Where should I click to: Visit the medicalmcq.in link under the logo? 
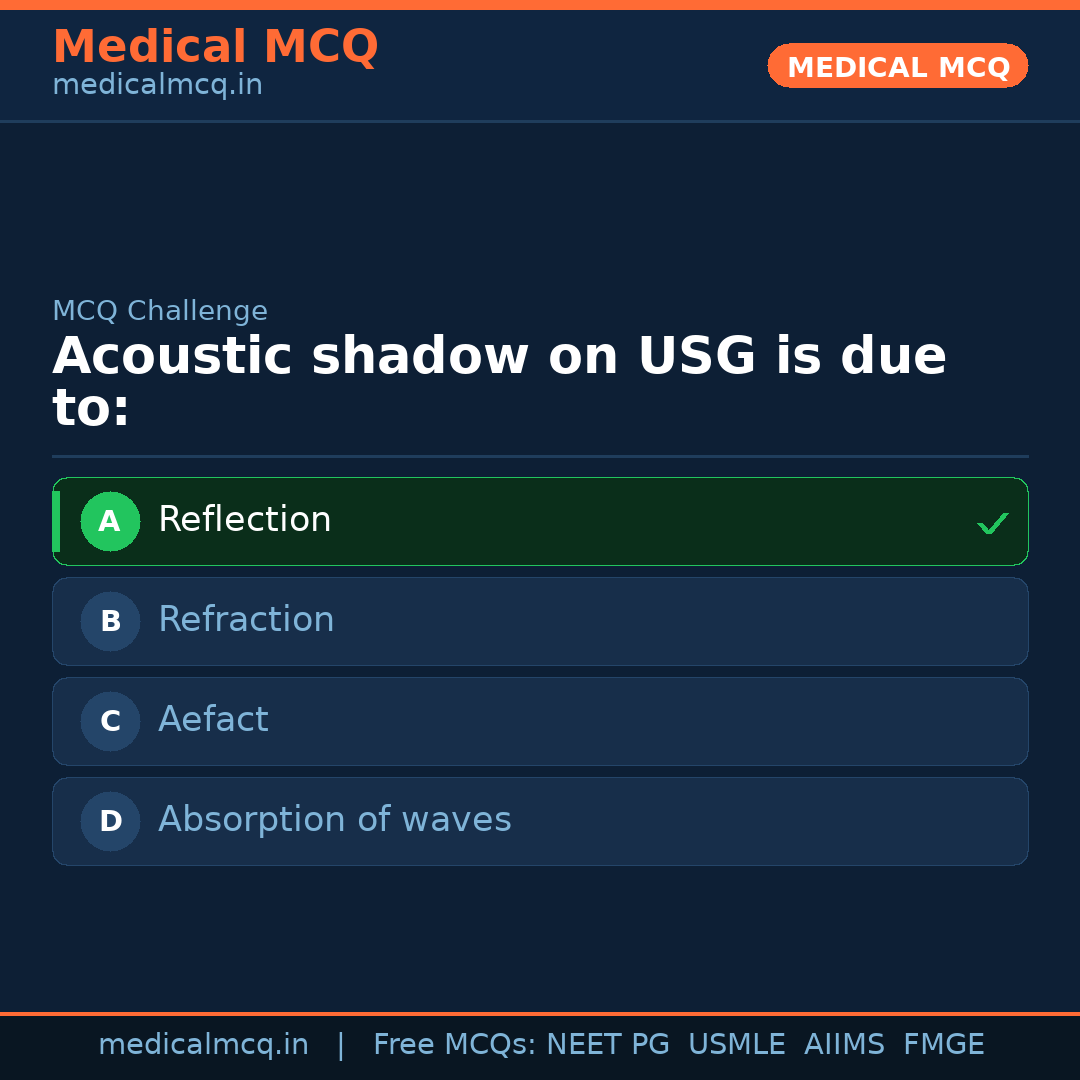[x=157, y=84]
